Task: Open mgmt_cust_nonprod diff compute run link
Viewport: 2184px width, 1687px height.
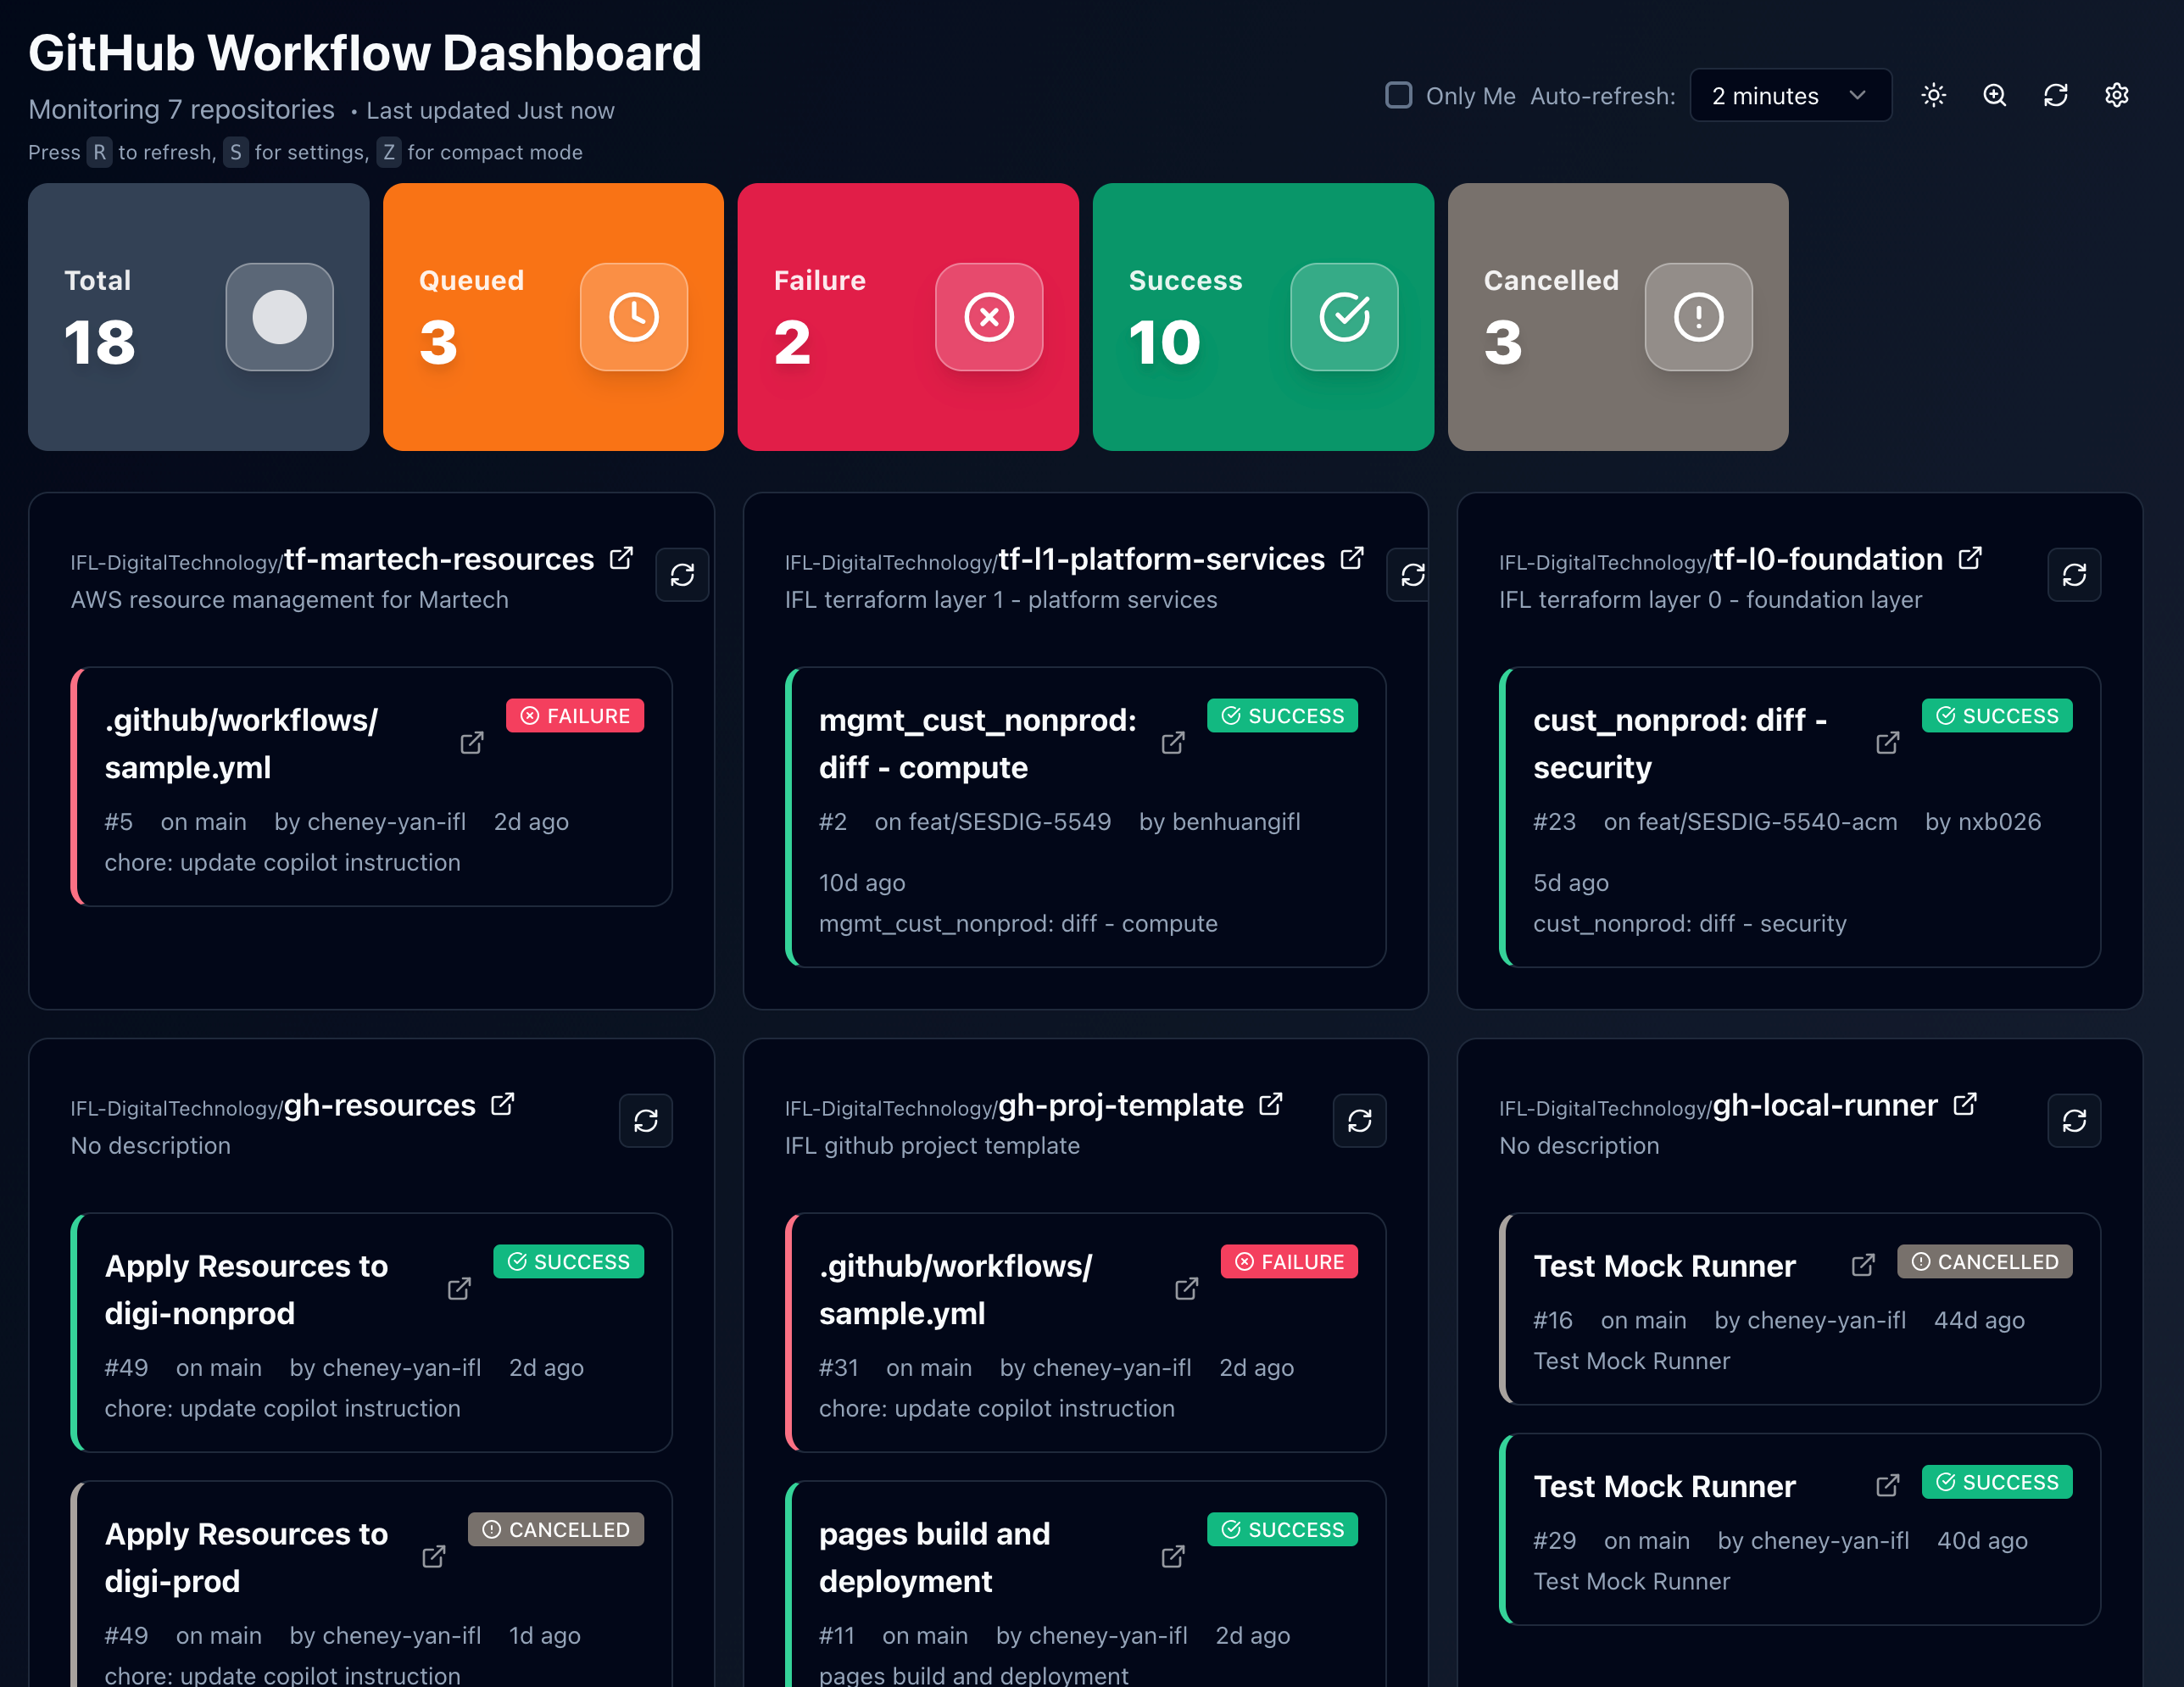Action: (1173, 743)
